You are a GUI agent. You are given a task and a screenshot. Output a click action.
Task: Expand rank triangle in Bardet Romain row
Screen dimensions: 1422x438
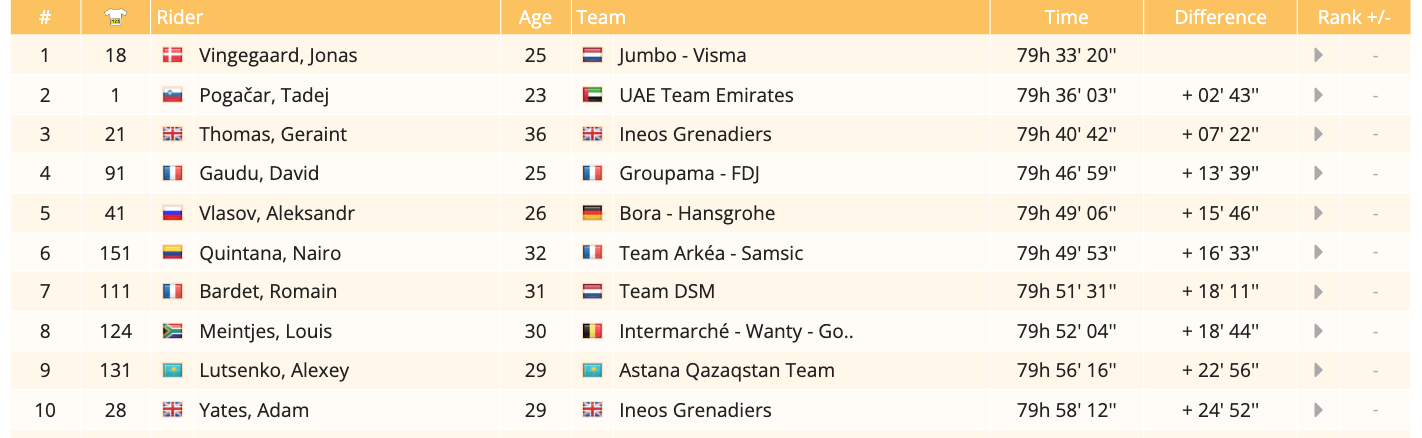1319,292
